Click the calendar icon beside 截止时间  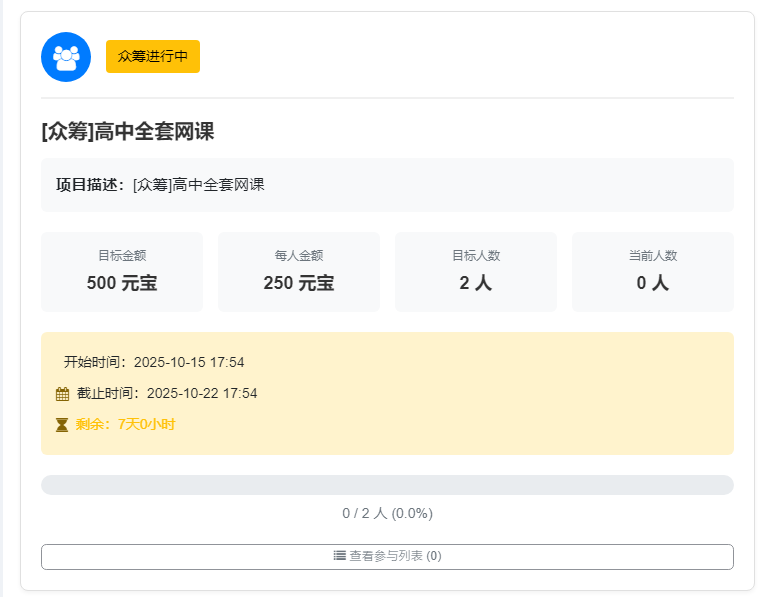pos(62,394)
